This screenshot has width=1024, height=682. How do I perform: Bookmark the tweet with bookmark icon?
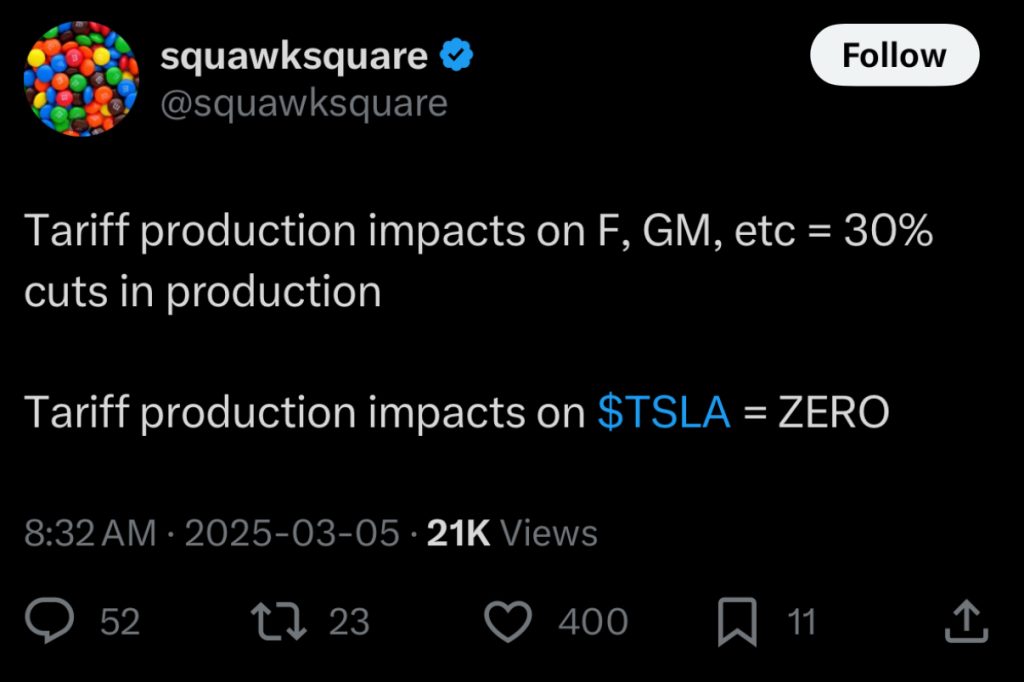[737, 622]
